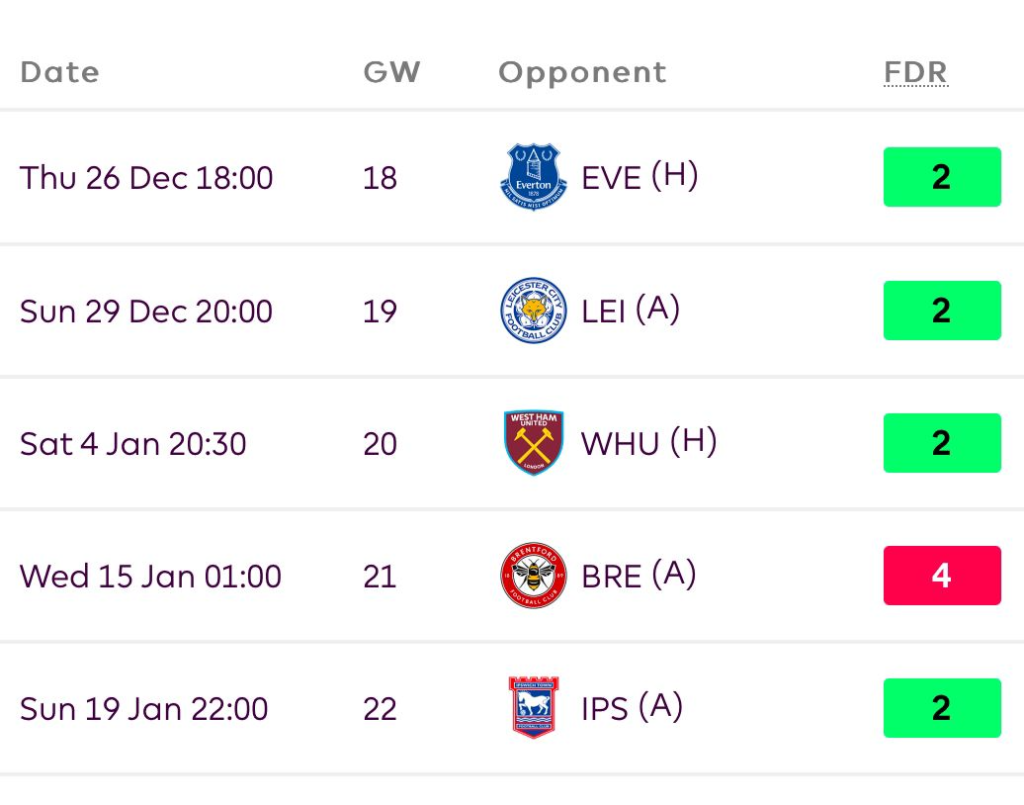1024x805 pixels.
Task: Click the green FDR badge for Leicester
Action: [941, 310]
